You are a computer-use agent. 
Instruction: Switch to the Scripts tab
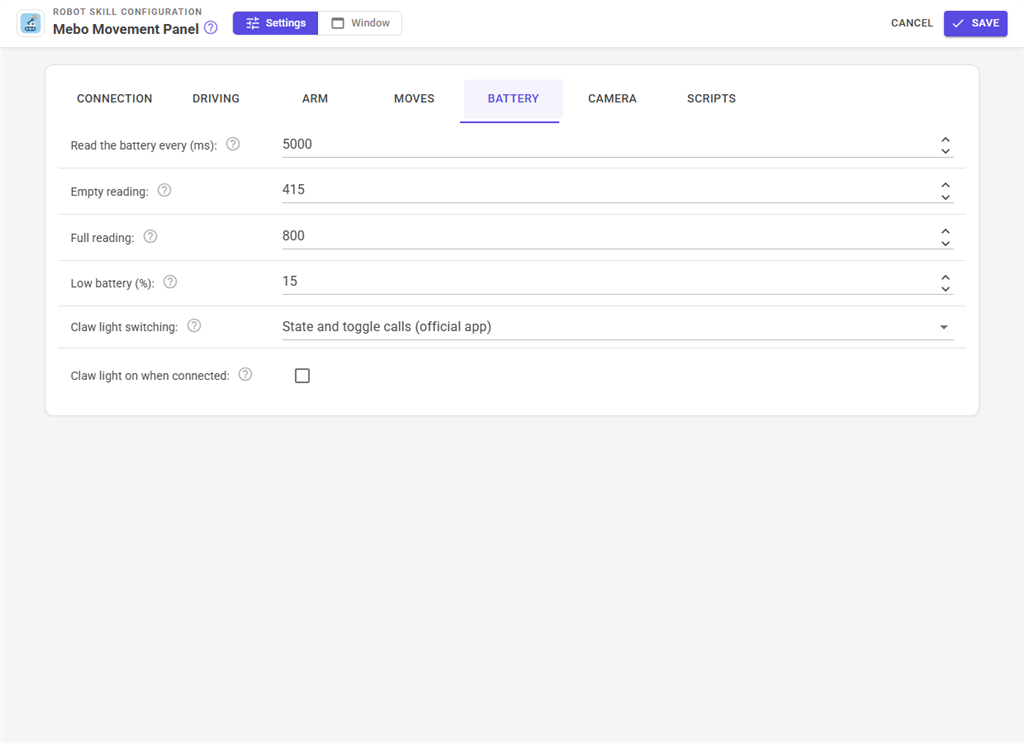[x=711, y=99]
